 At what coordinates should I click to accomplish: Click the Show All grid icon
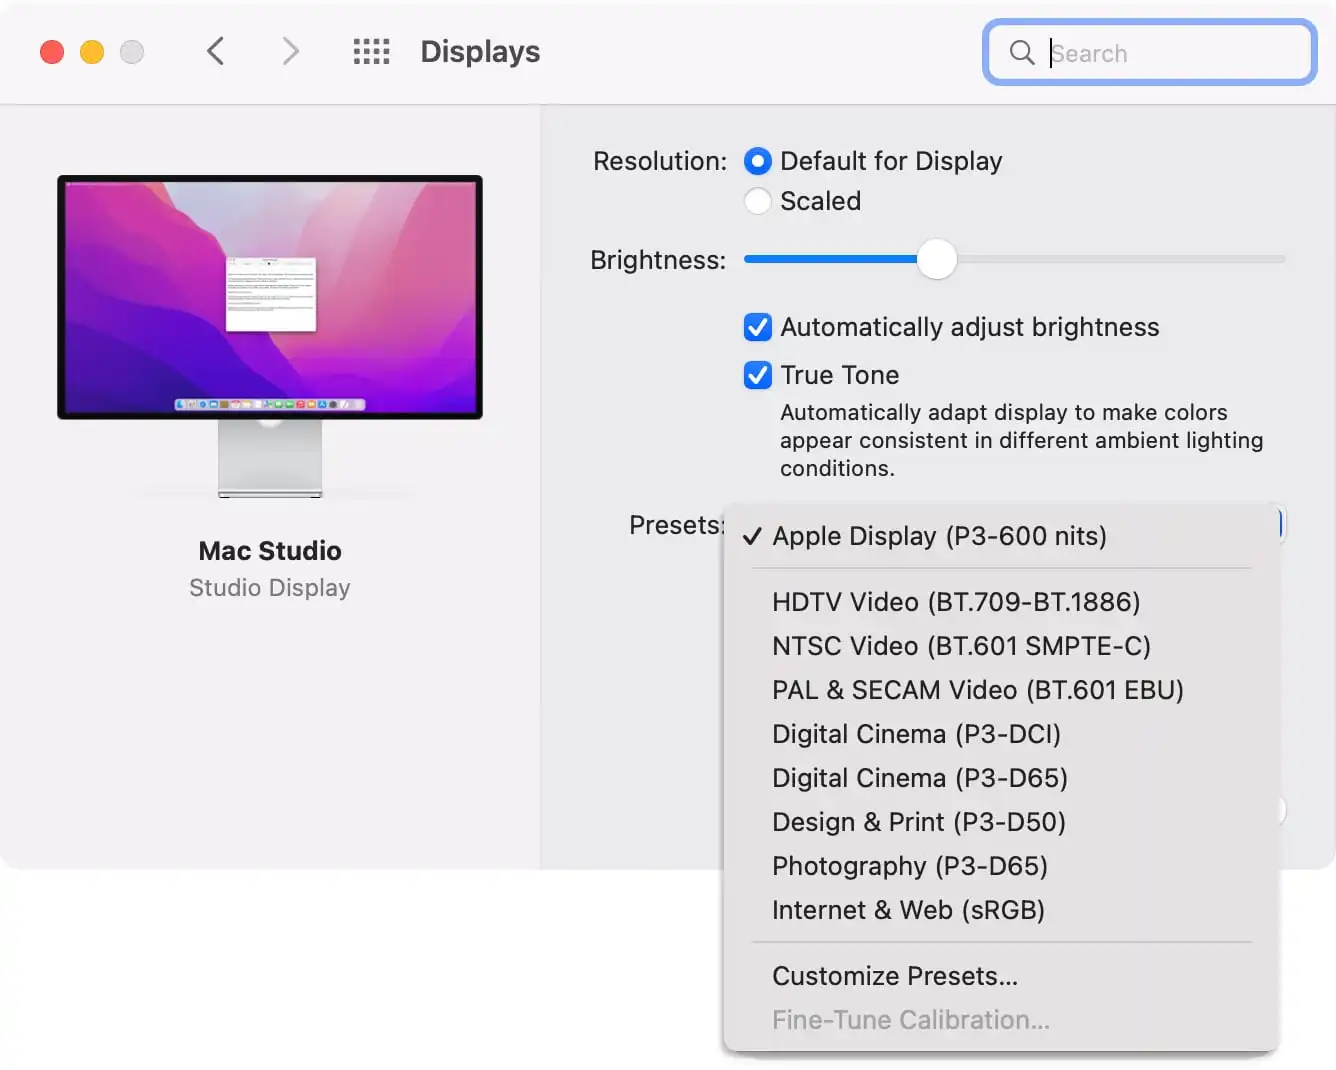pos(371,51)
